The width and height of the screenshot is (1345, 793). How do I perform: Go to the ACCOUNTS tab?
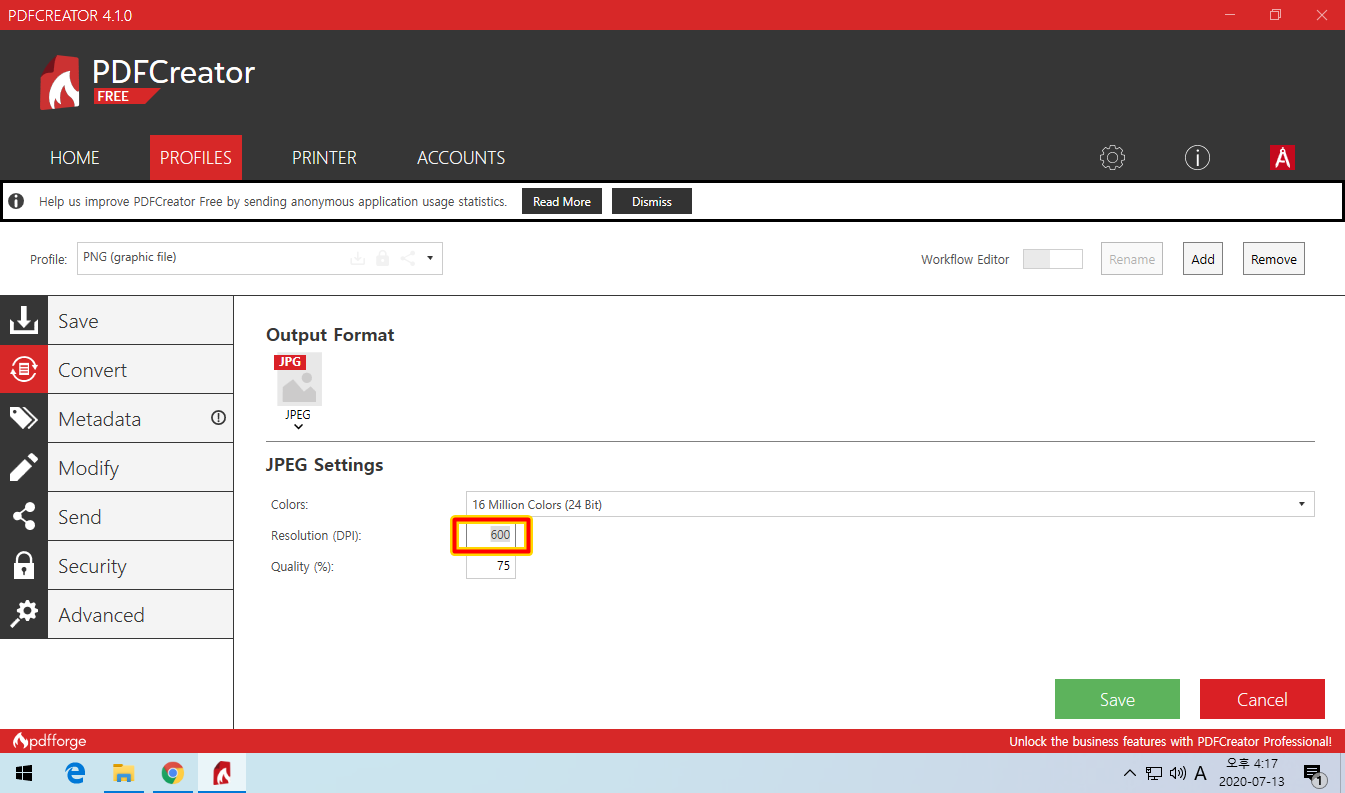tap(461, 157)
